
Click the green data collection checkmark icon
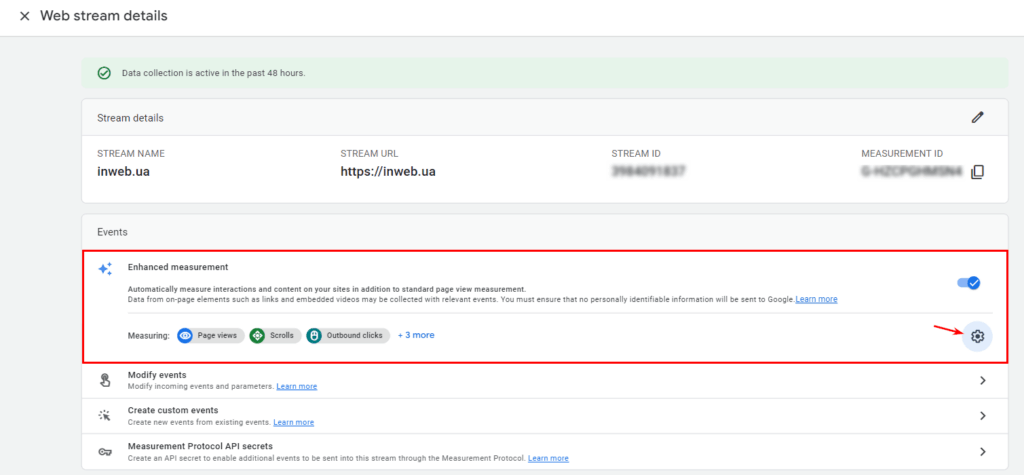click(104, 73)
